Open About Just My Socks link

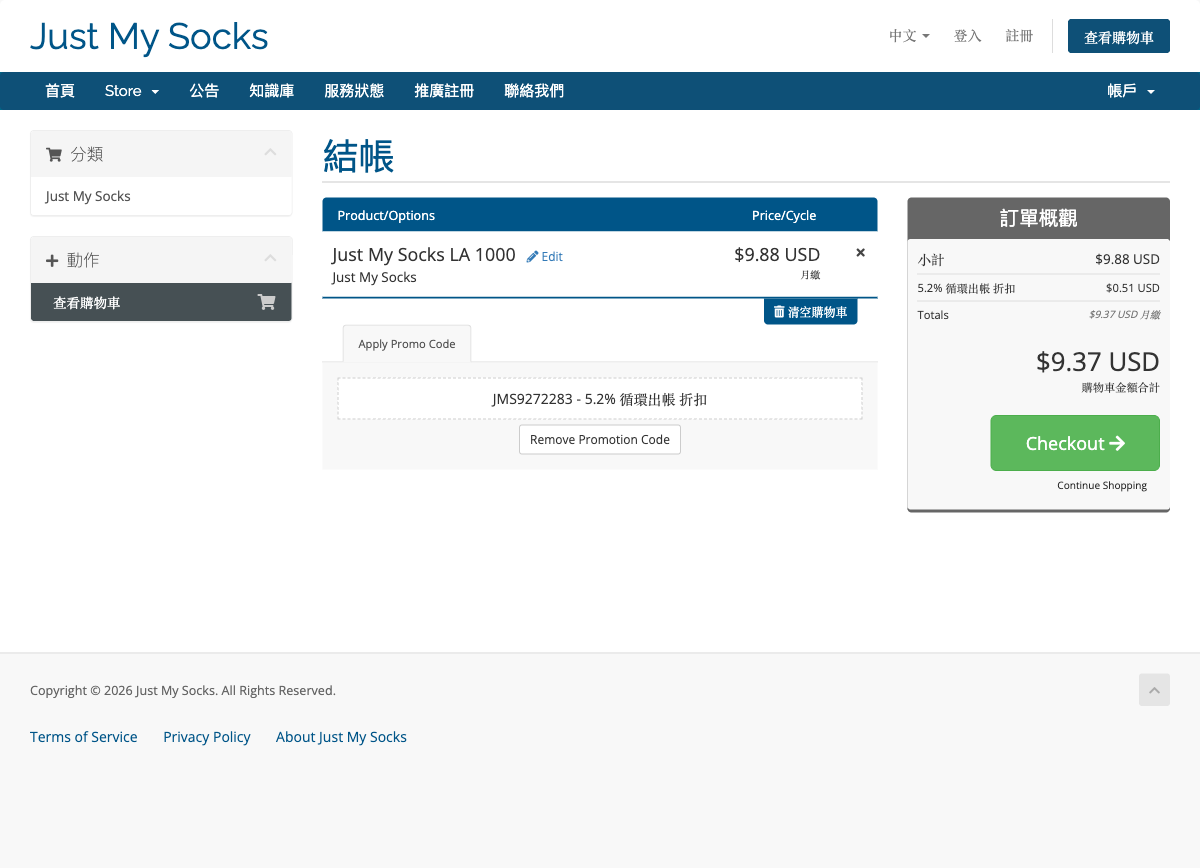341,737
